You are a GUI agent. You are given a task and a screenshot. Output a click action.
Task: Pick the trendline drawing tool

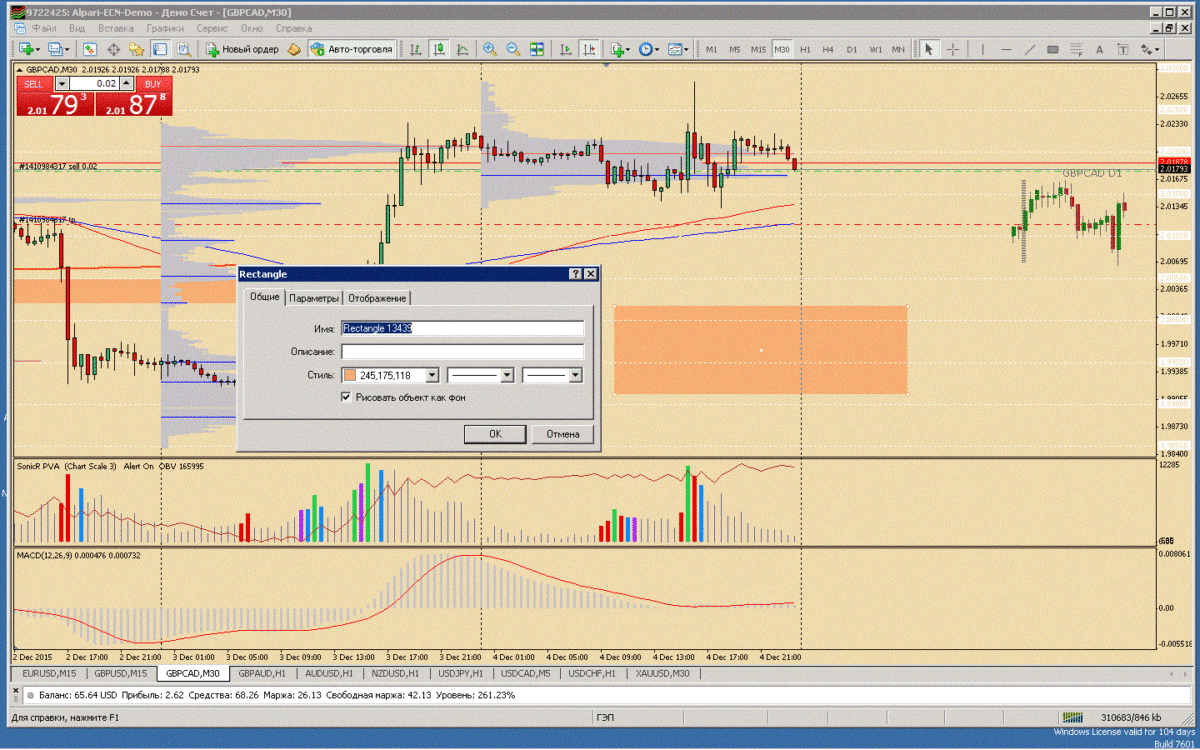(1029, 49)
